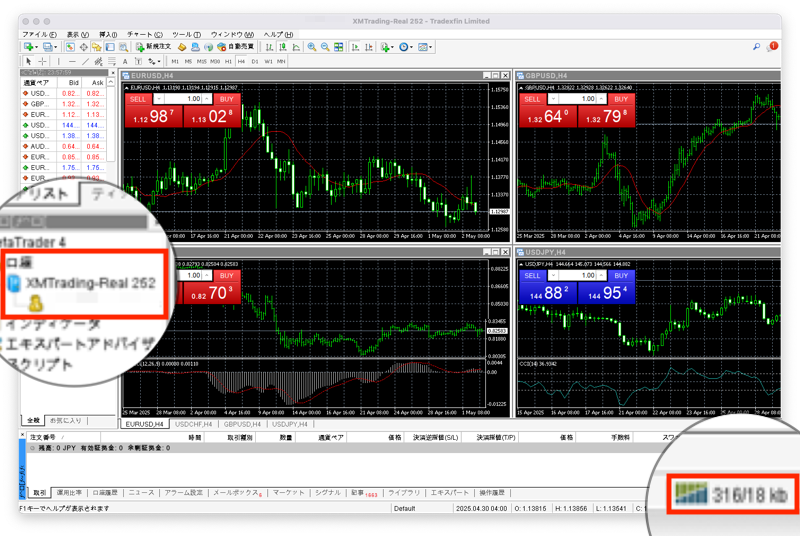Select the D1 timeframe
Image resolution: width=800 pixels, height=536 pixels.
[255, 61]
